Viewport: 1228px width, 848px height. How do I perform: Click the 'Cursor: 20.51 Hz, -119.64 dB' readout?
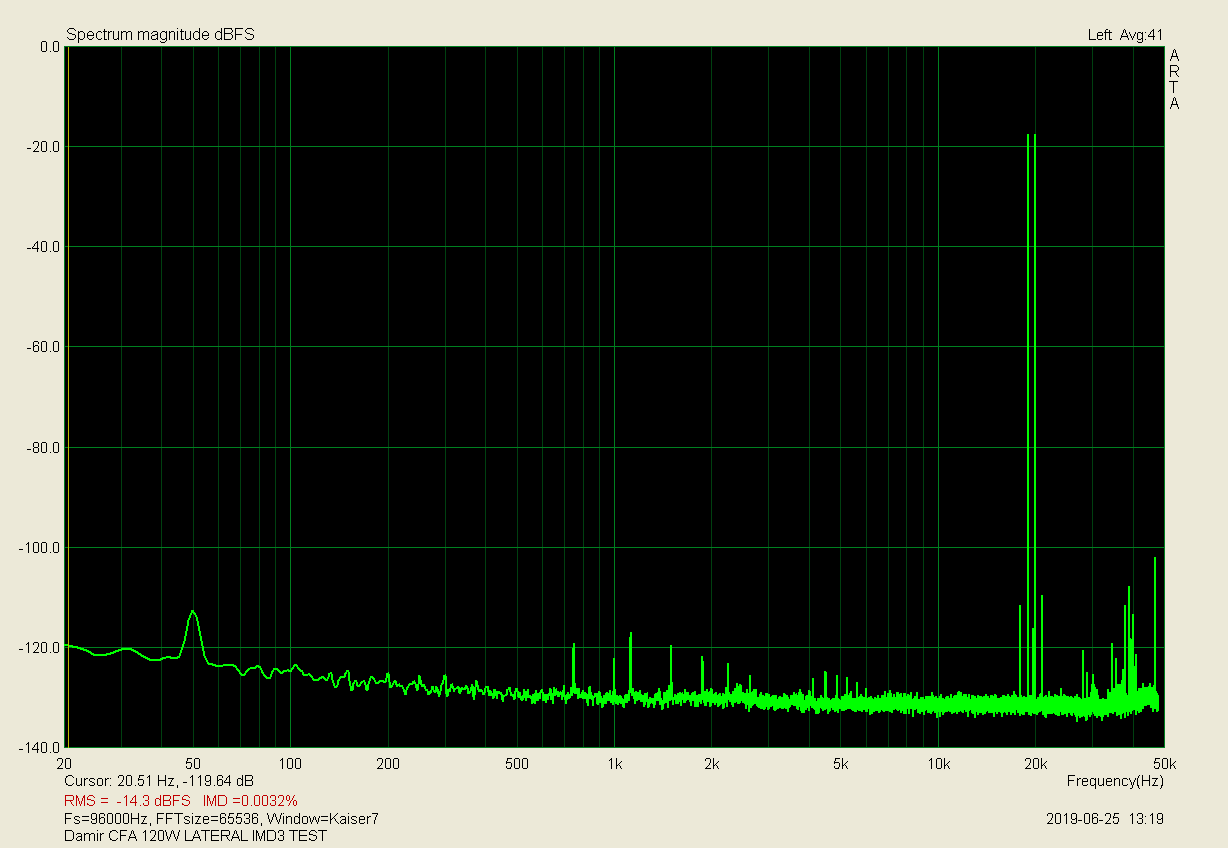pyautogui.click(x=159, y=780)
